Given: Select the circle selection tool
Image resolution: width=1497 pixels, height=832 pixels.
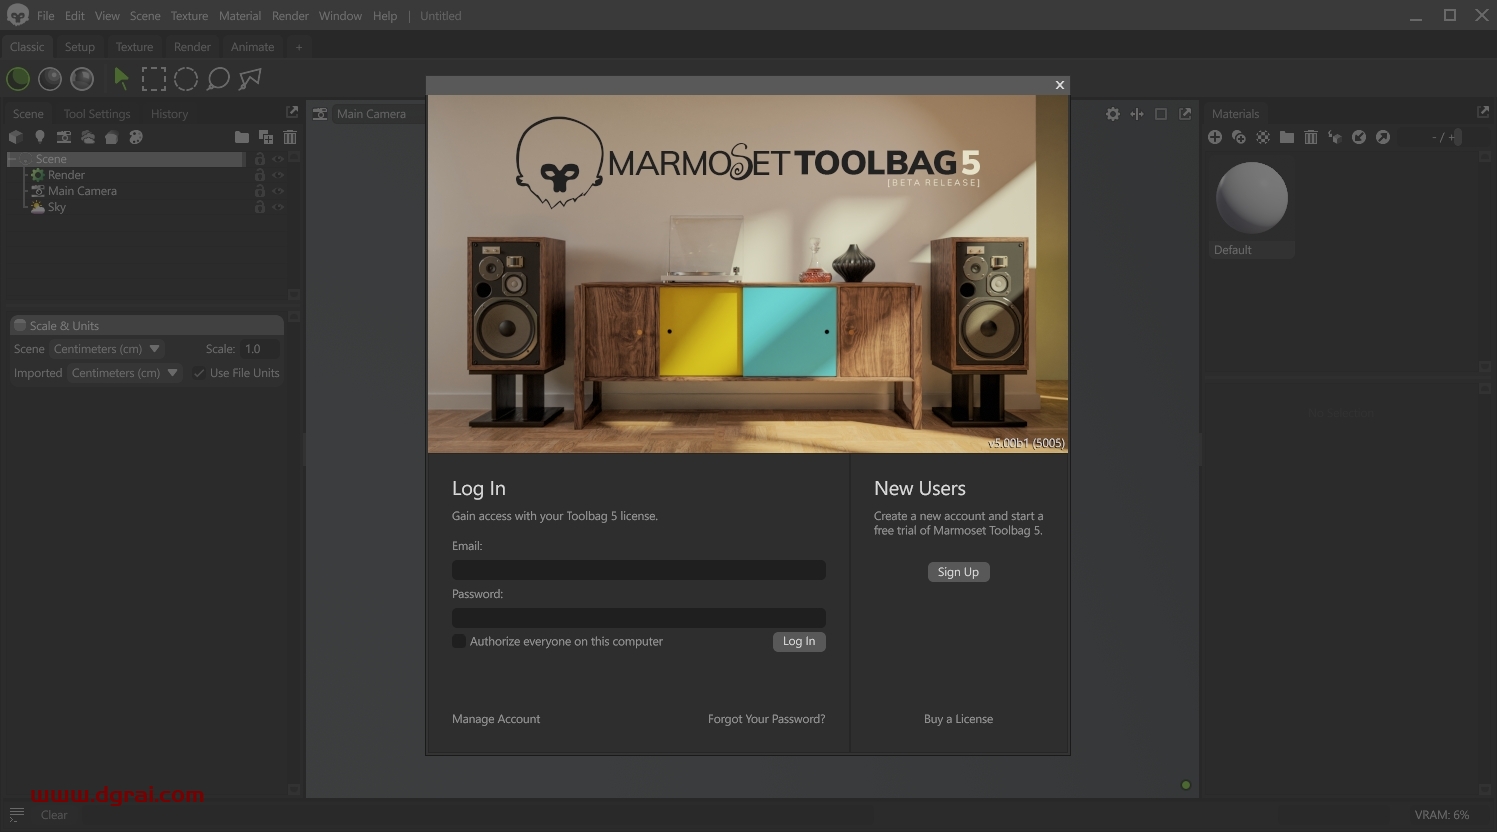Looking at the screenshot, I should [x=186, y=78].
